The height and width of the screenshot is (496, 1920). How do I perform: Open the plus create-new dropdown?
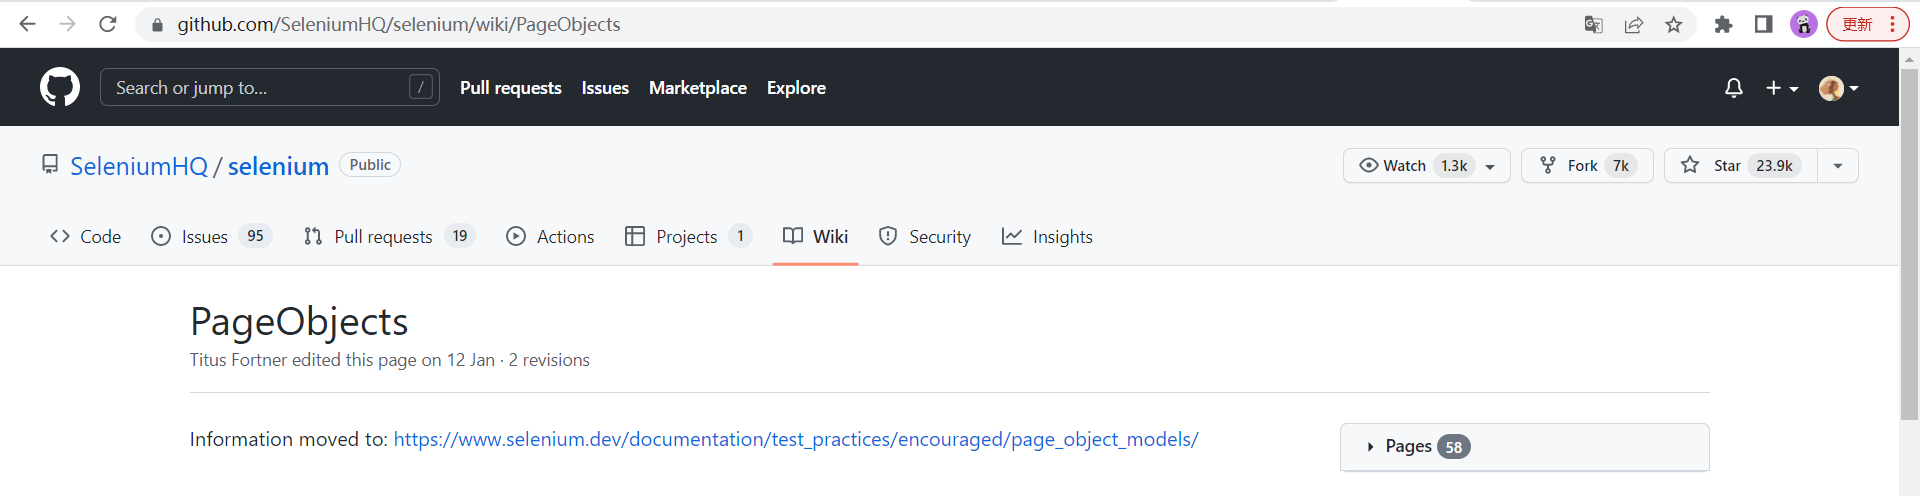point(1782,88)
